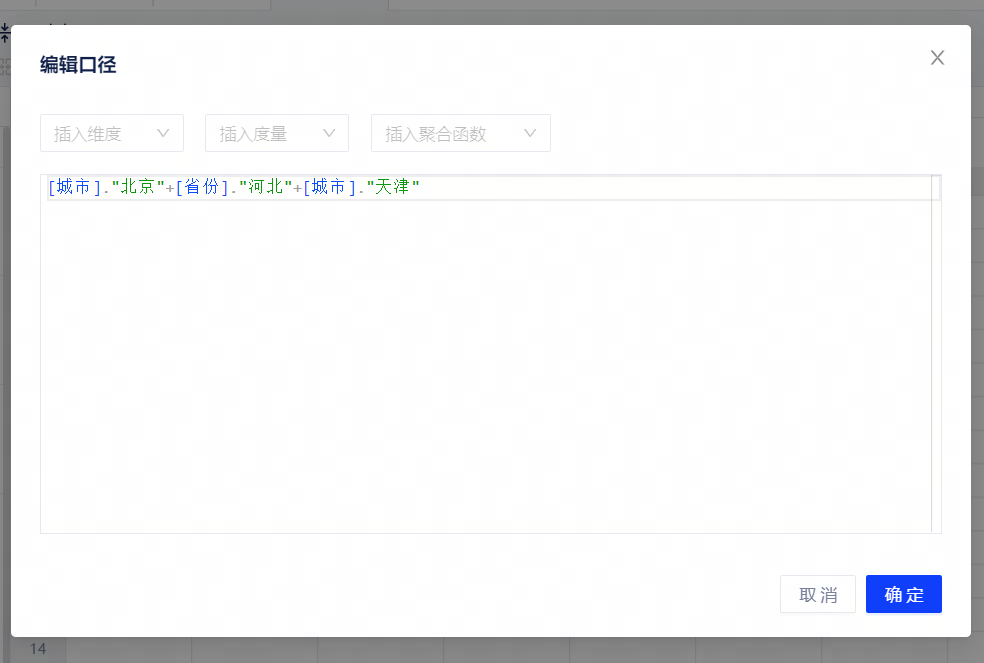Click the chevron arrow in 插入维度 selector
The width and height of the screenshot is (984, 663).
[164, 134]
